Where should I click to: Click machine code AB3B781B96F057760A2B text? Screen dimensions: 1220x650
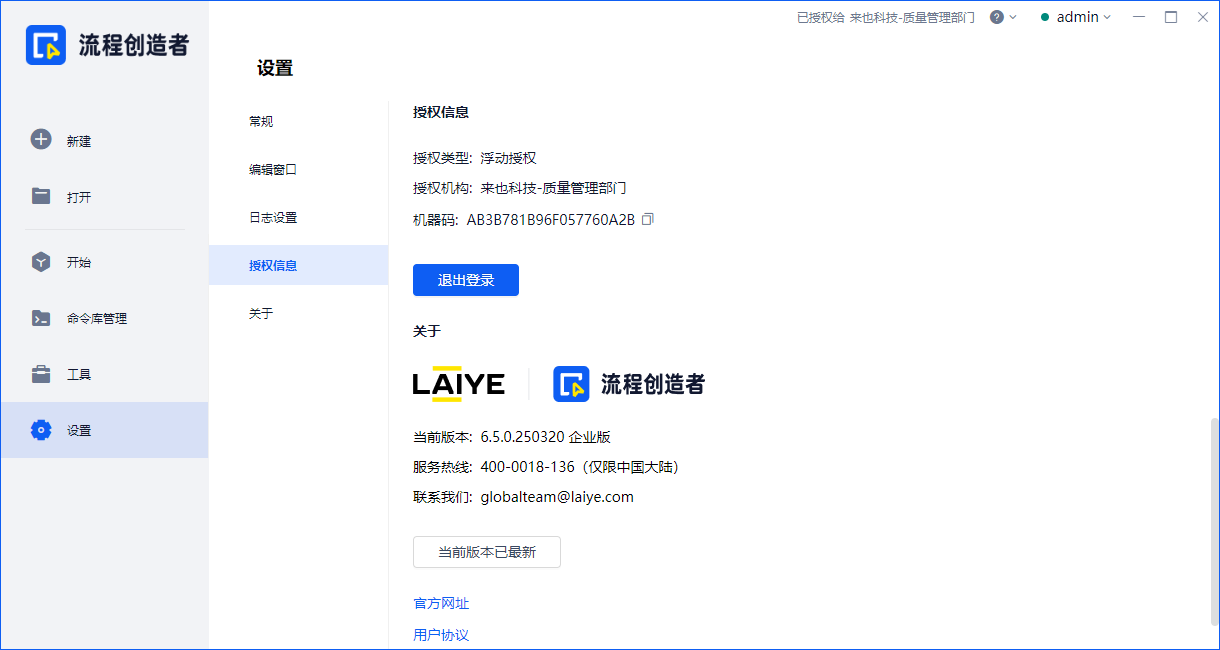pyautogui.click(x=551, y=220)
